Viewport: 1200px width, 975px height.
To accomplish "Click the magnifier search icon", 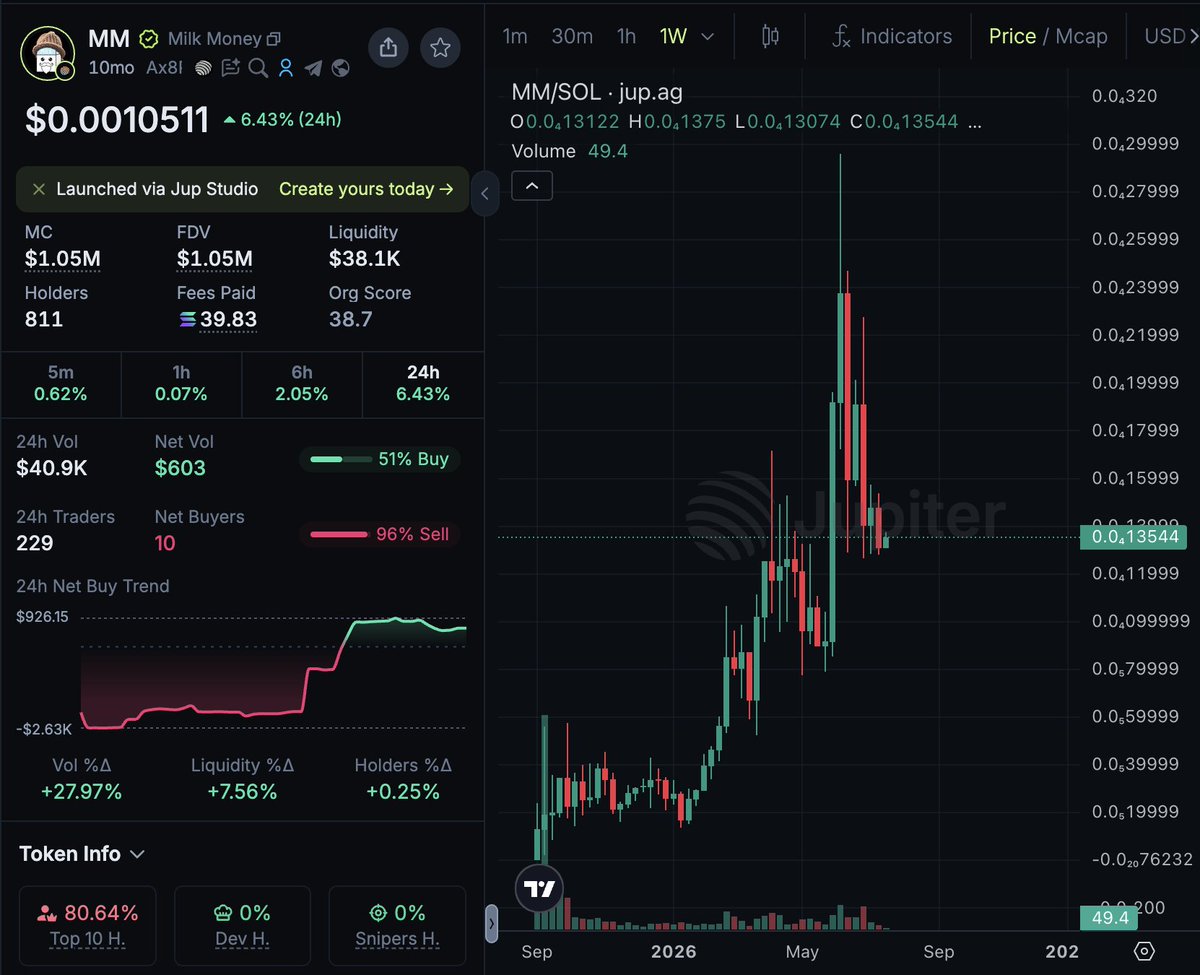I will click(x=258, y=68).
